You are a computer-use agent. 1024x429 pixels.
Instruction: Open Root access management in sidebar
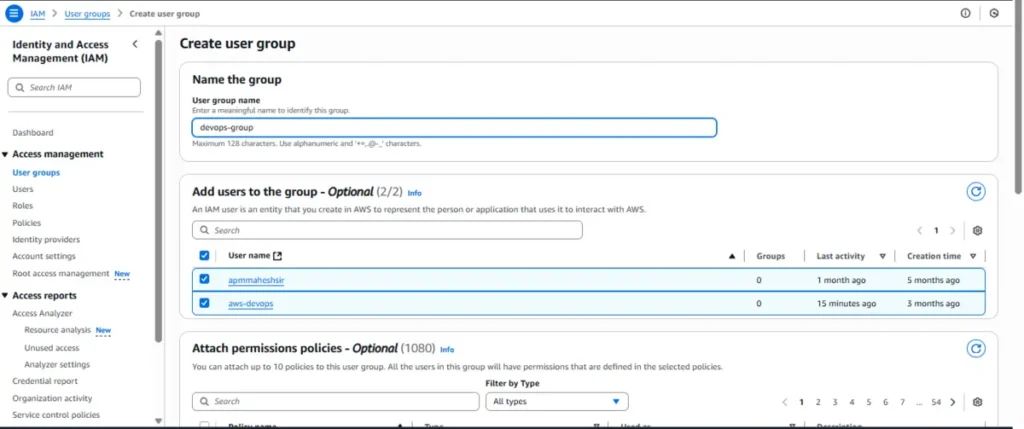60,274
